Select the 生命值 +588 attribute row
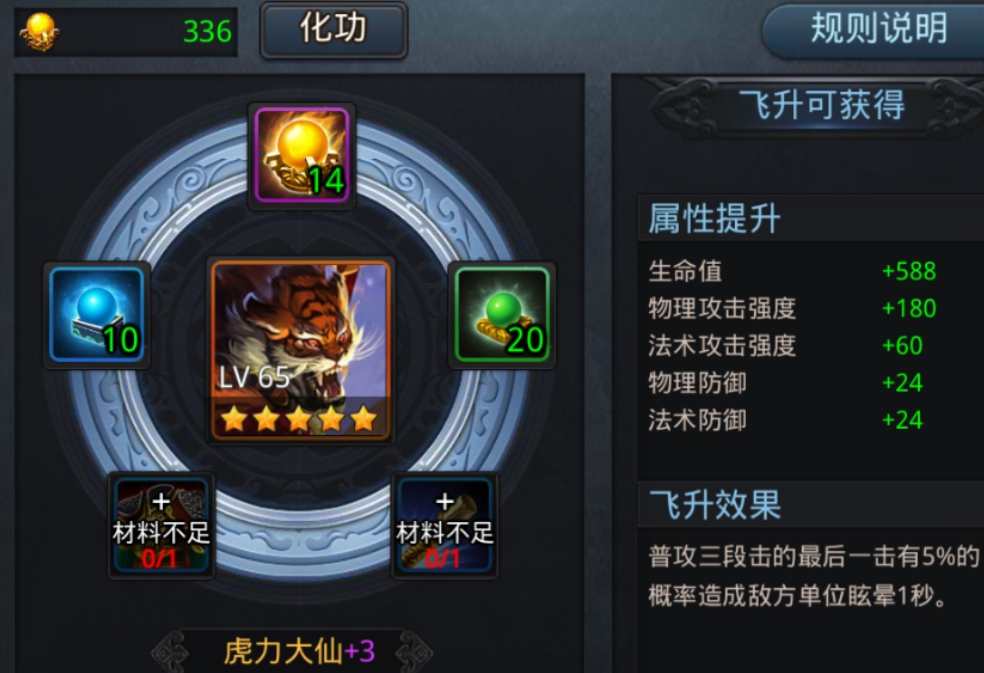The height and width of the screenshot is (673, 984). tap(811, 271)
